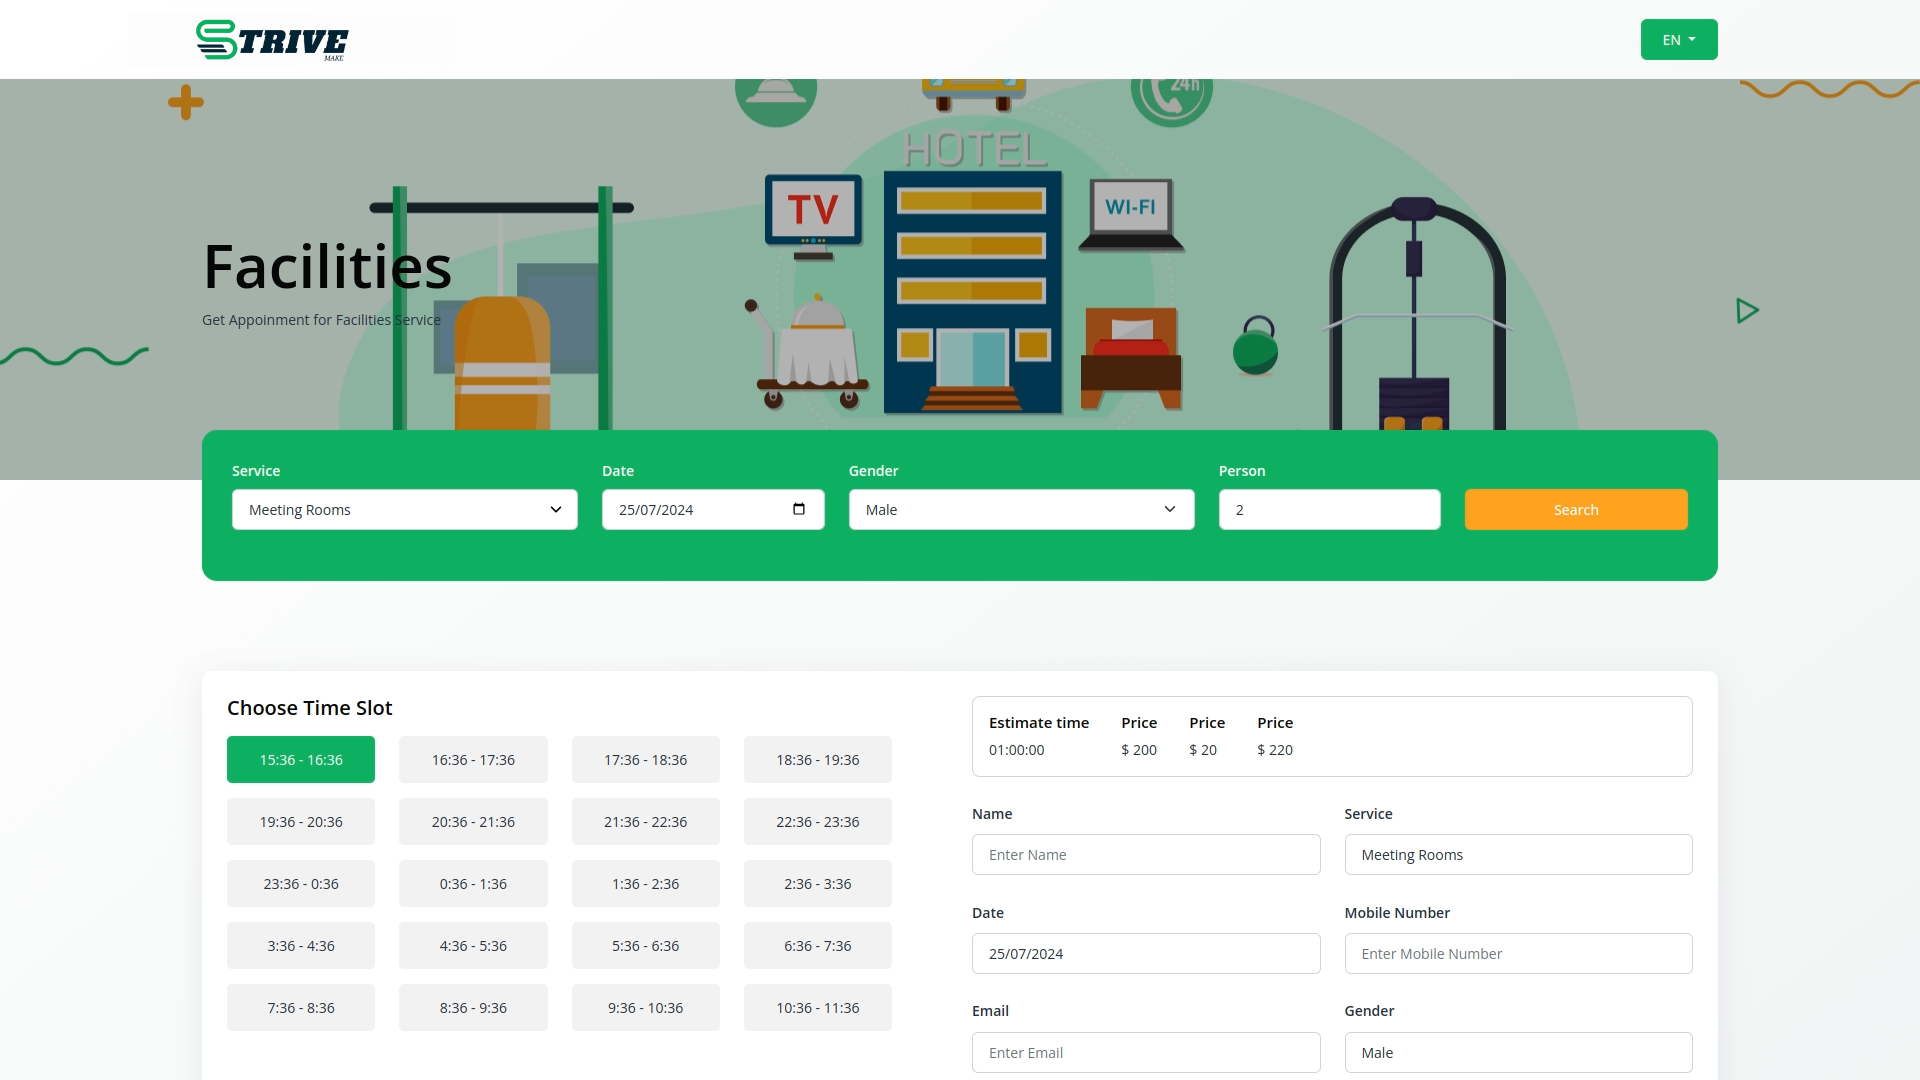Screen dimensions: 1920x1080
Task: Click the TV illustration icon
Action: [x=813, y=210]
